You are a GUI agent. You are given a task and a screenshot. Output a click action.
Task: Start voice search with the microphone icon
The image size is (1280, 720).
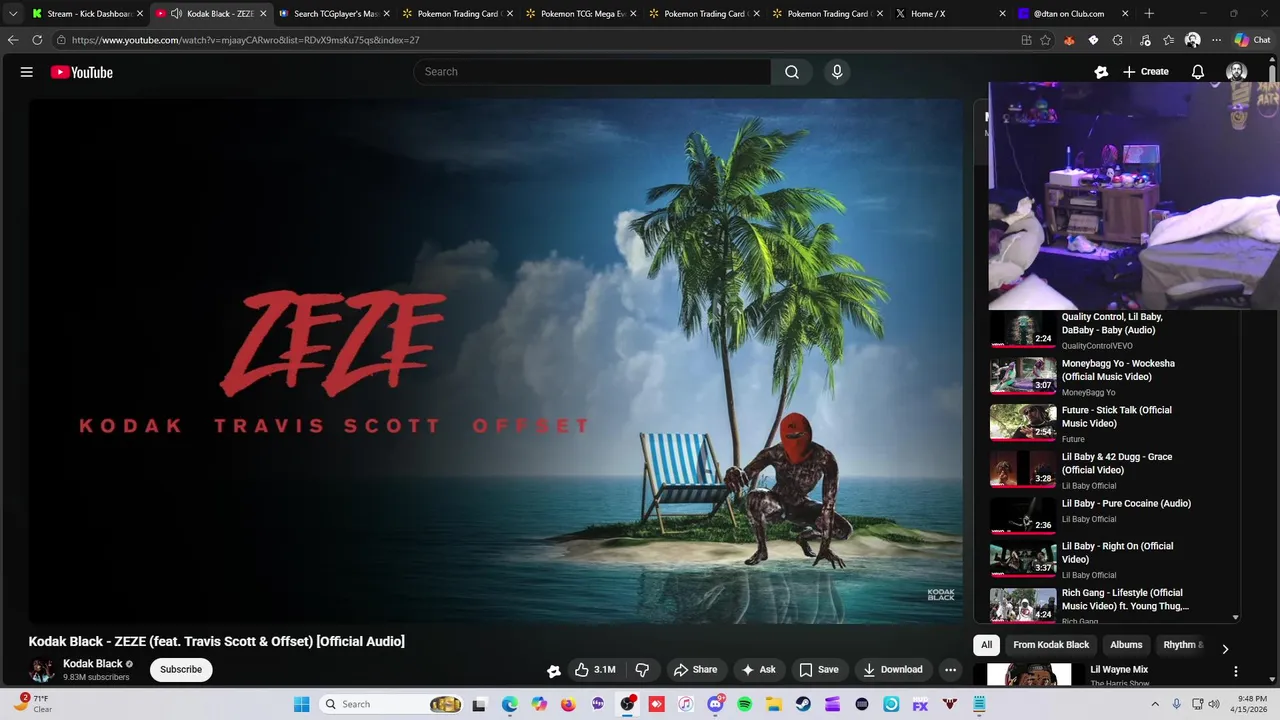coord(837,72)
